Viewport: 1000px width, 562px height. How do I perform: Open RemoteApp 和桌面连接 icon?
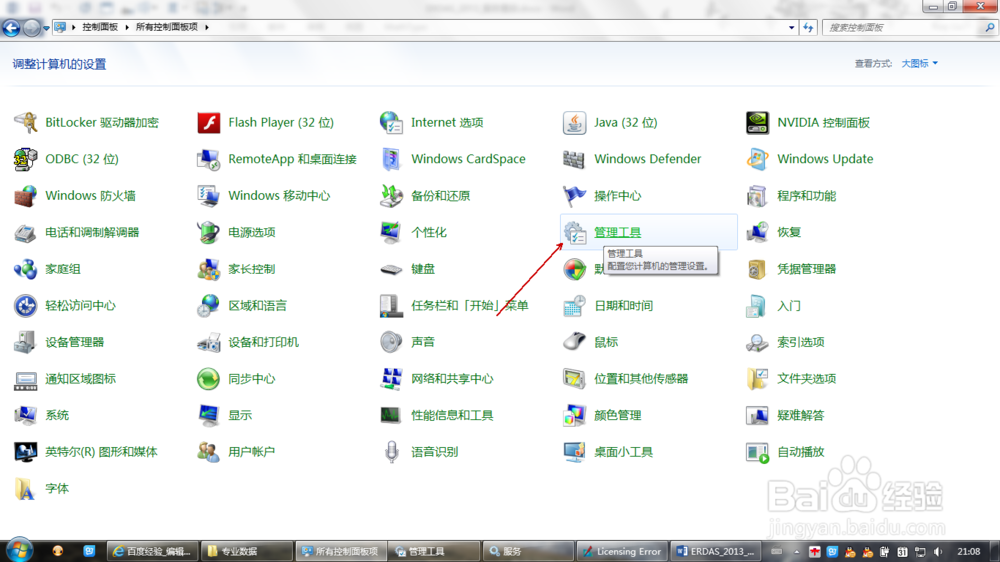point(209,159)
